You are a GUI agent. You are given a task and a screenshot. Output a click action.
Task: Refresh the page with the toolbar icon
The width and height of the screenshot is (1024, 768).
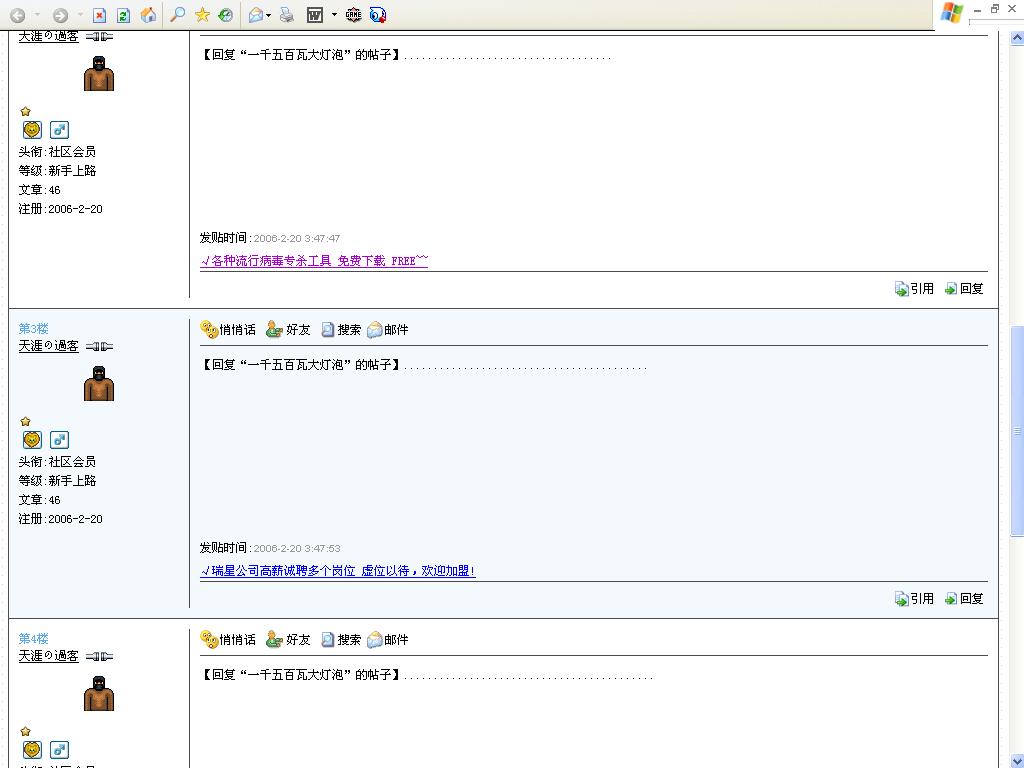coord(123,15)
